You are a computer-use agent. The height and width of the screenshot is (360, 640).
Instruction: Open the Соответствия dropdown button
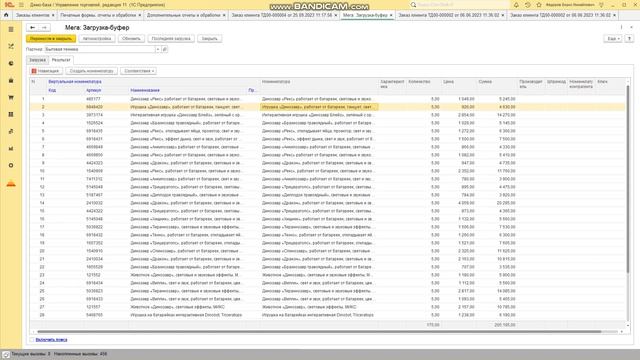[x=138, y=71]
